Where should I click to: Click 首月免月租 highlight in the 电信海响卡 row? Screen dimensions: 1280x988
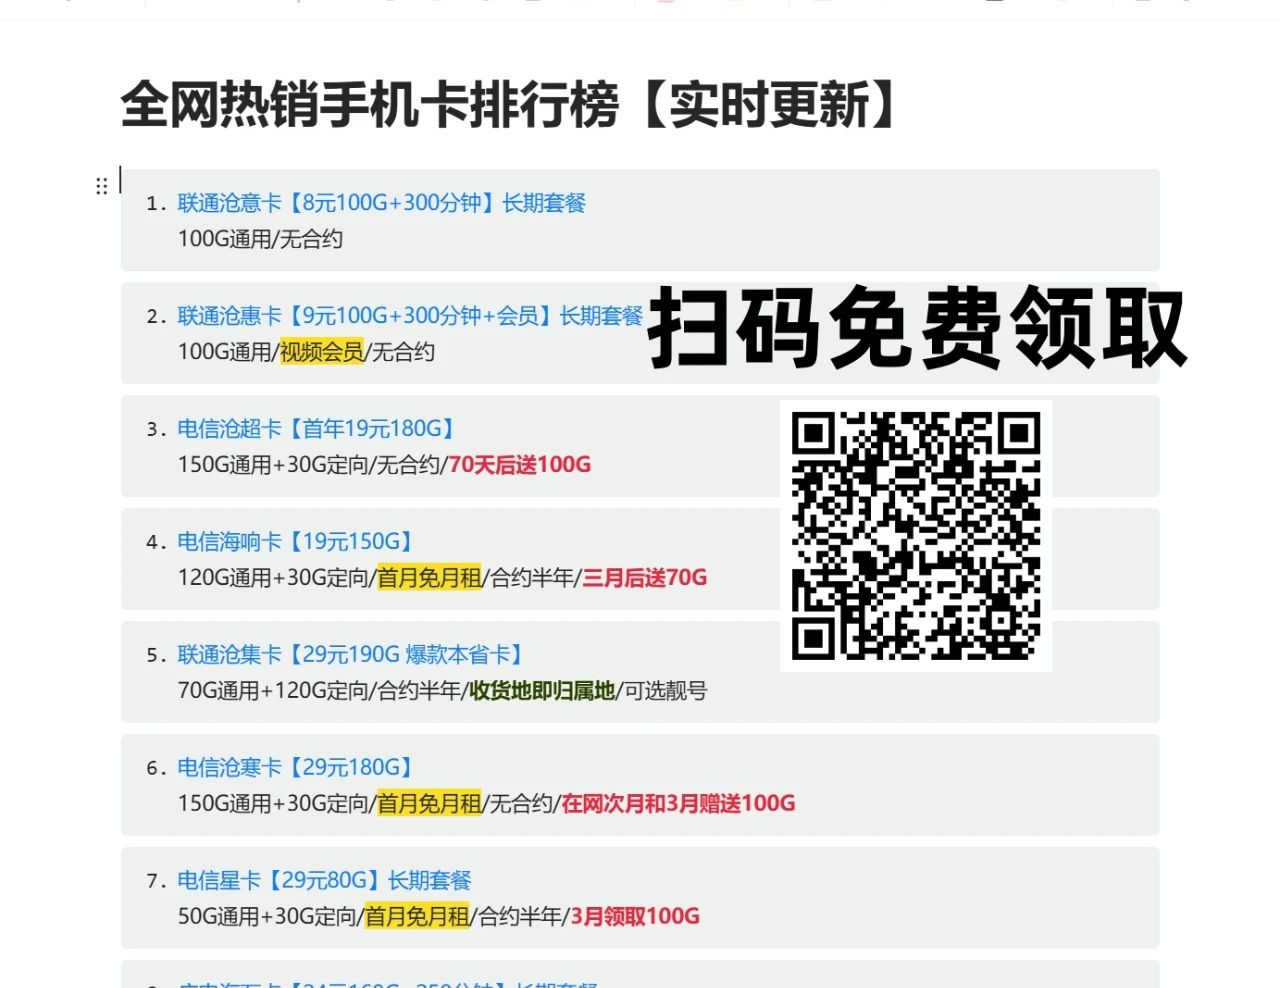click(429, 578)
